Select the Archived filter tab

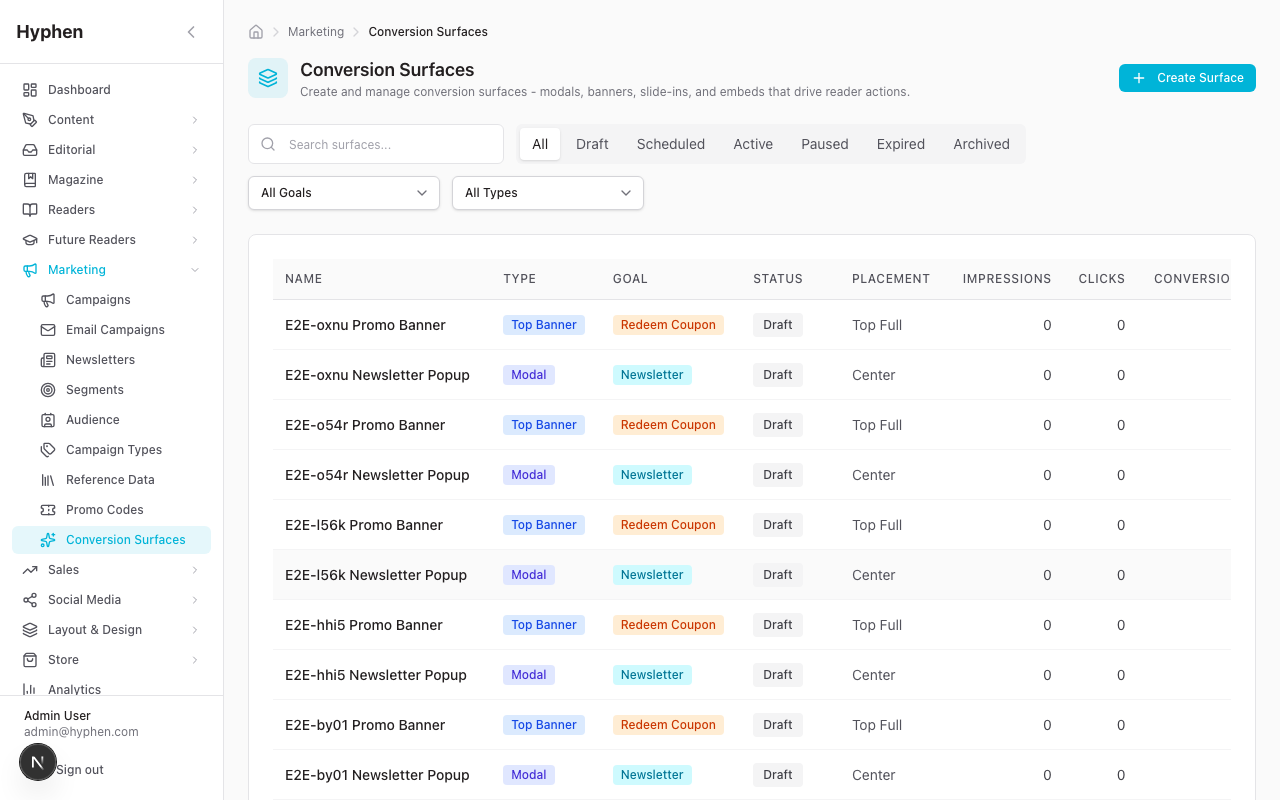[x=980, y=144]
